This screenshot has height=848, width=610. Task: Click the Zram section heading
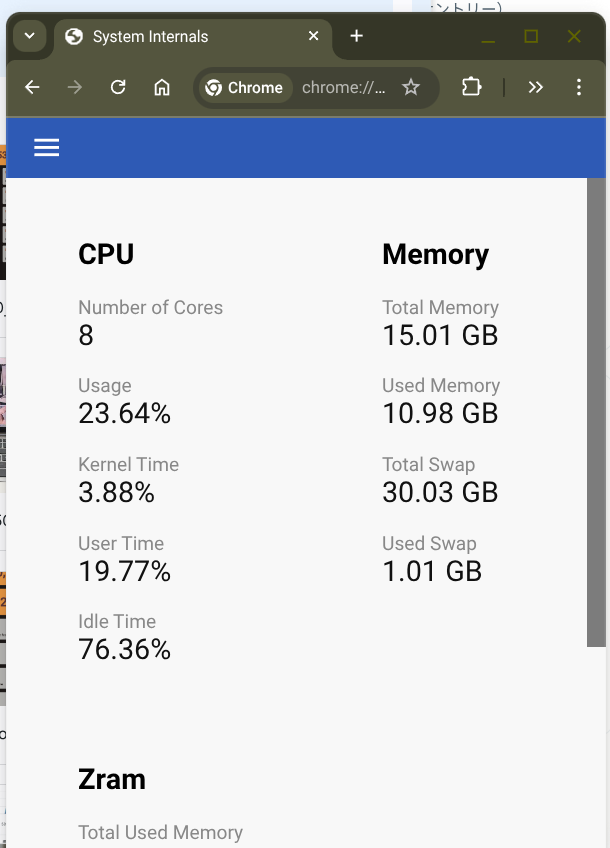(112, 779)
